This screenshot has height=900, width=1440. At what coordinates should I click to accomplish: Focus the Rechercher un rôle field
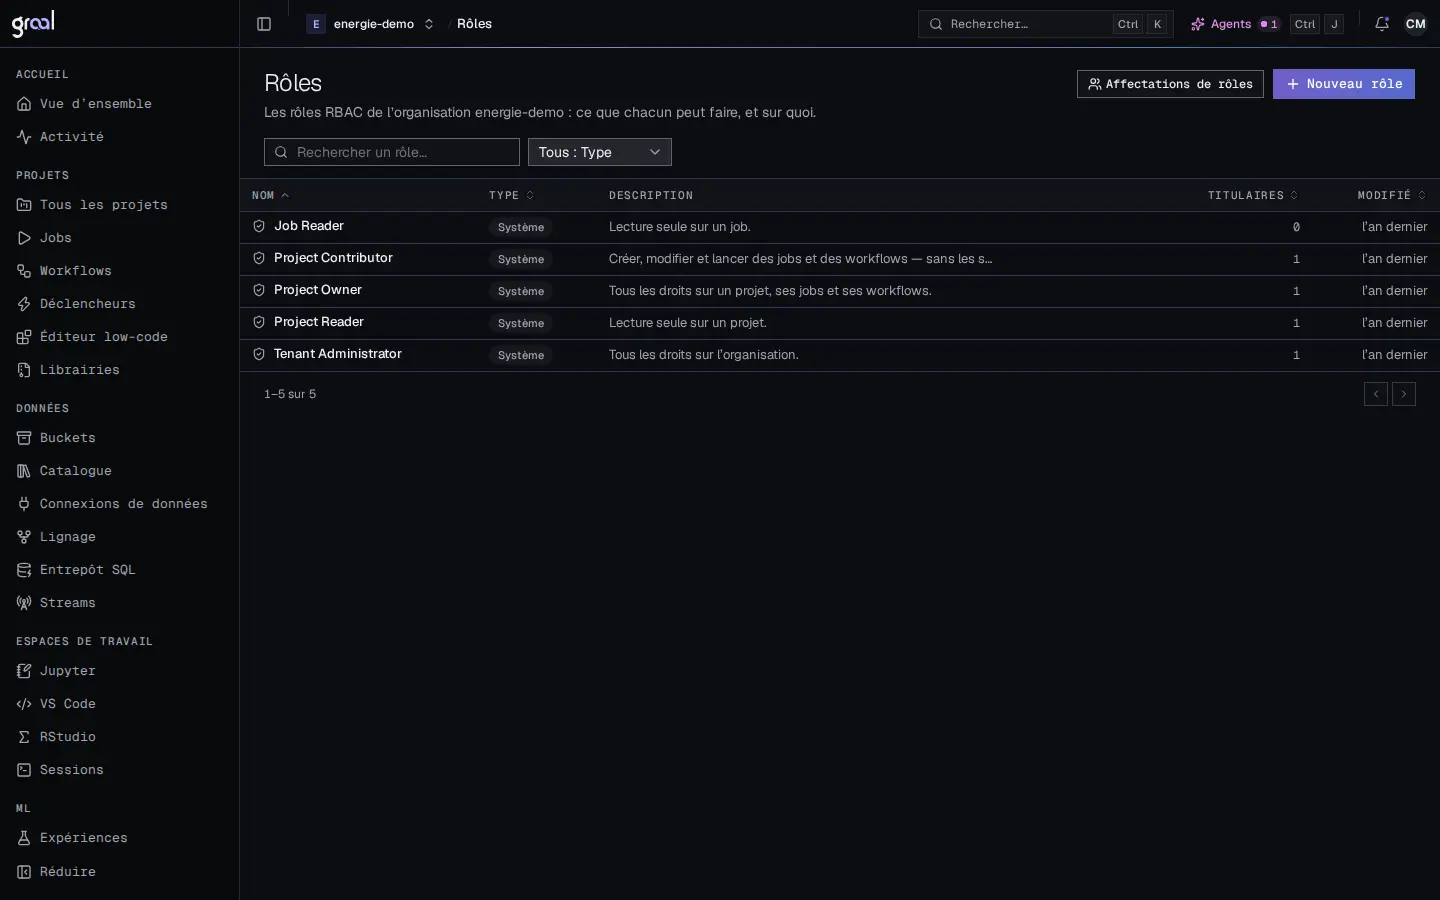coord(392,152)
